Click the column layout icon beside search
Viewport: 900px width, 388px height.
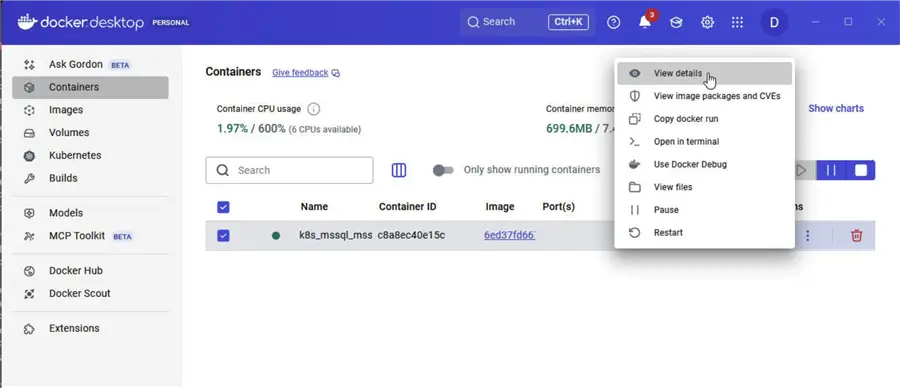pos(399,170)
